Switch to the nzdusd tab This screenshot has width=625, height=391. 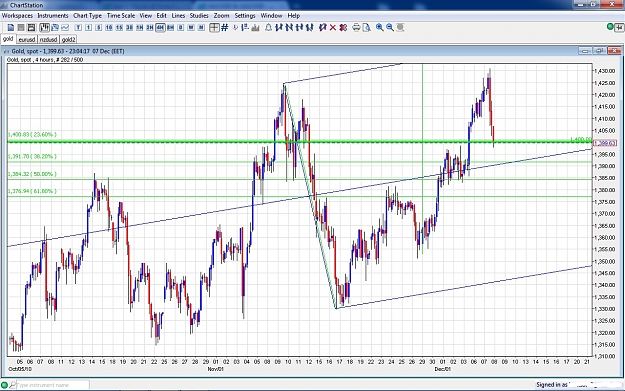[49, 39]
